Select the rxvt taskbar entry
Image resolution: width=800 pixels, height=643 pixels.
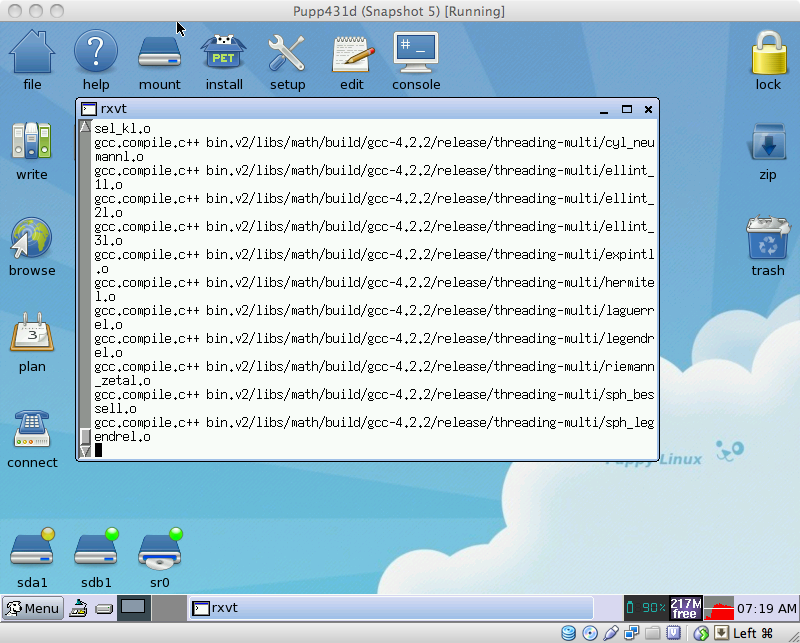click(x=390, y=608)
